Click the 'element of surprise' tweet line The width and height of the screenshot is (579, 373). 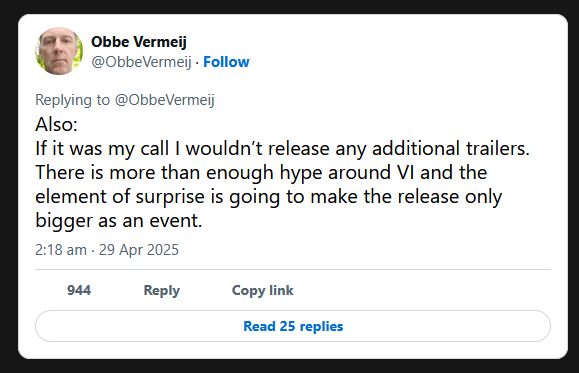pos(268,196)
